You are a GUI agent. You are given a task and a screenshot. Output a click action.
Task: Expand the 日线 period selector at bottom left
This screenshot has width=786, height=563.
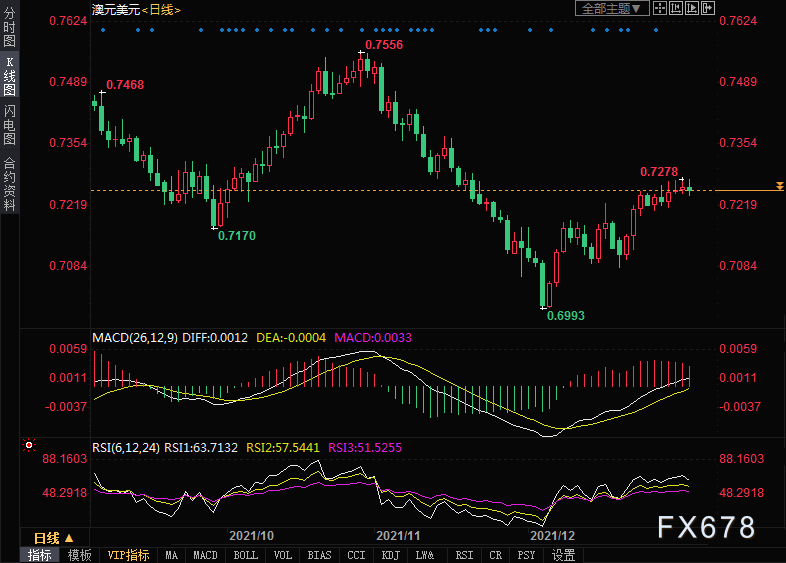(x=54, y=536)
